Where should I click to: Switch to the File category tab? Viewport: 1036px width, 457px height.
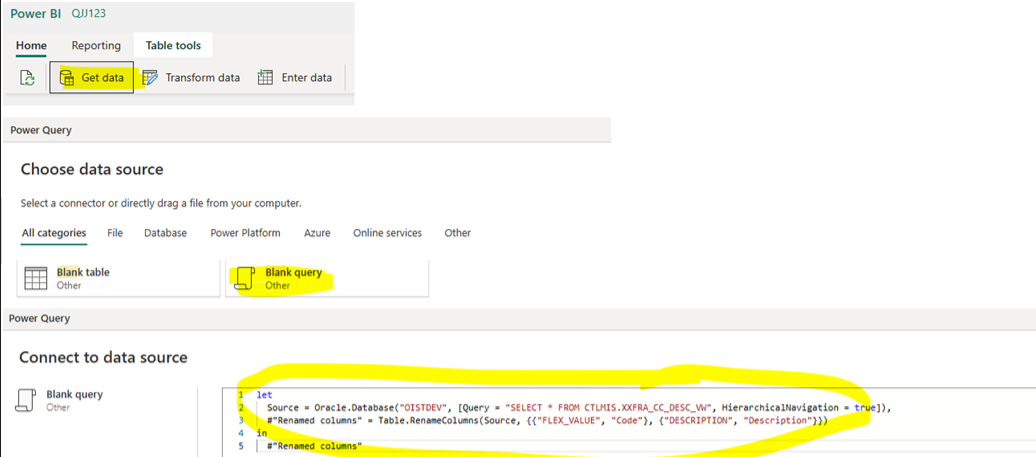[115, 233]
